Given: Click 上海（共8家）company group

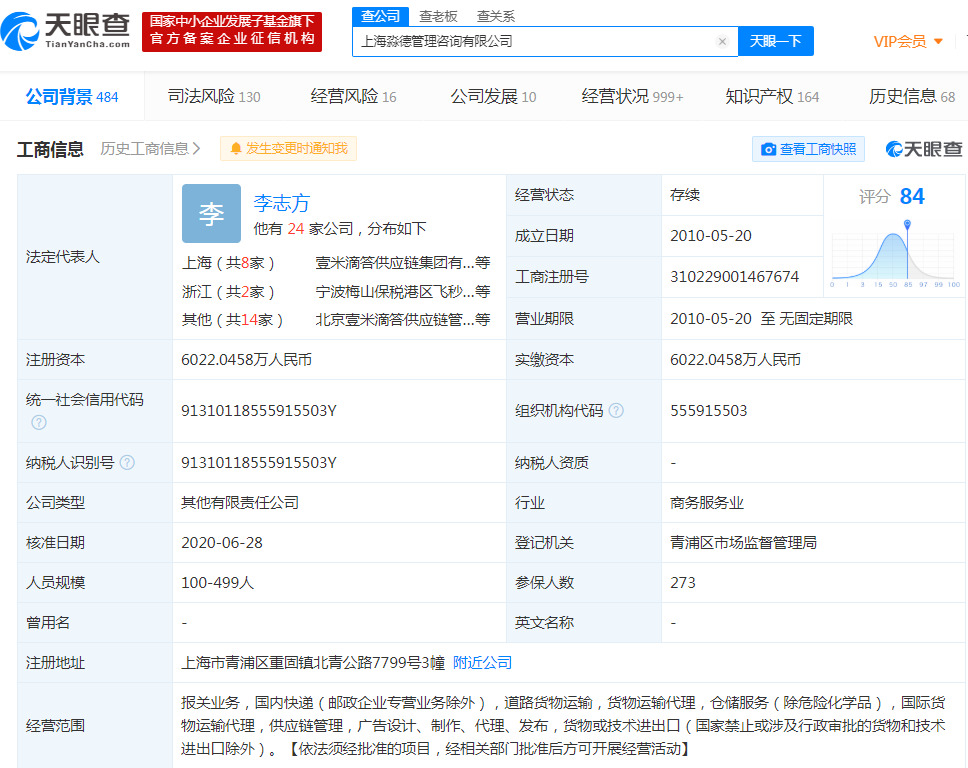Looking at the screenshot, I should [228, 263].
